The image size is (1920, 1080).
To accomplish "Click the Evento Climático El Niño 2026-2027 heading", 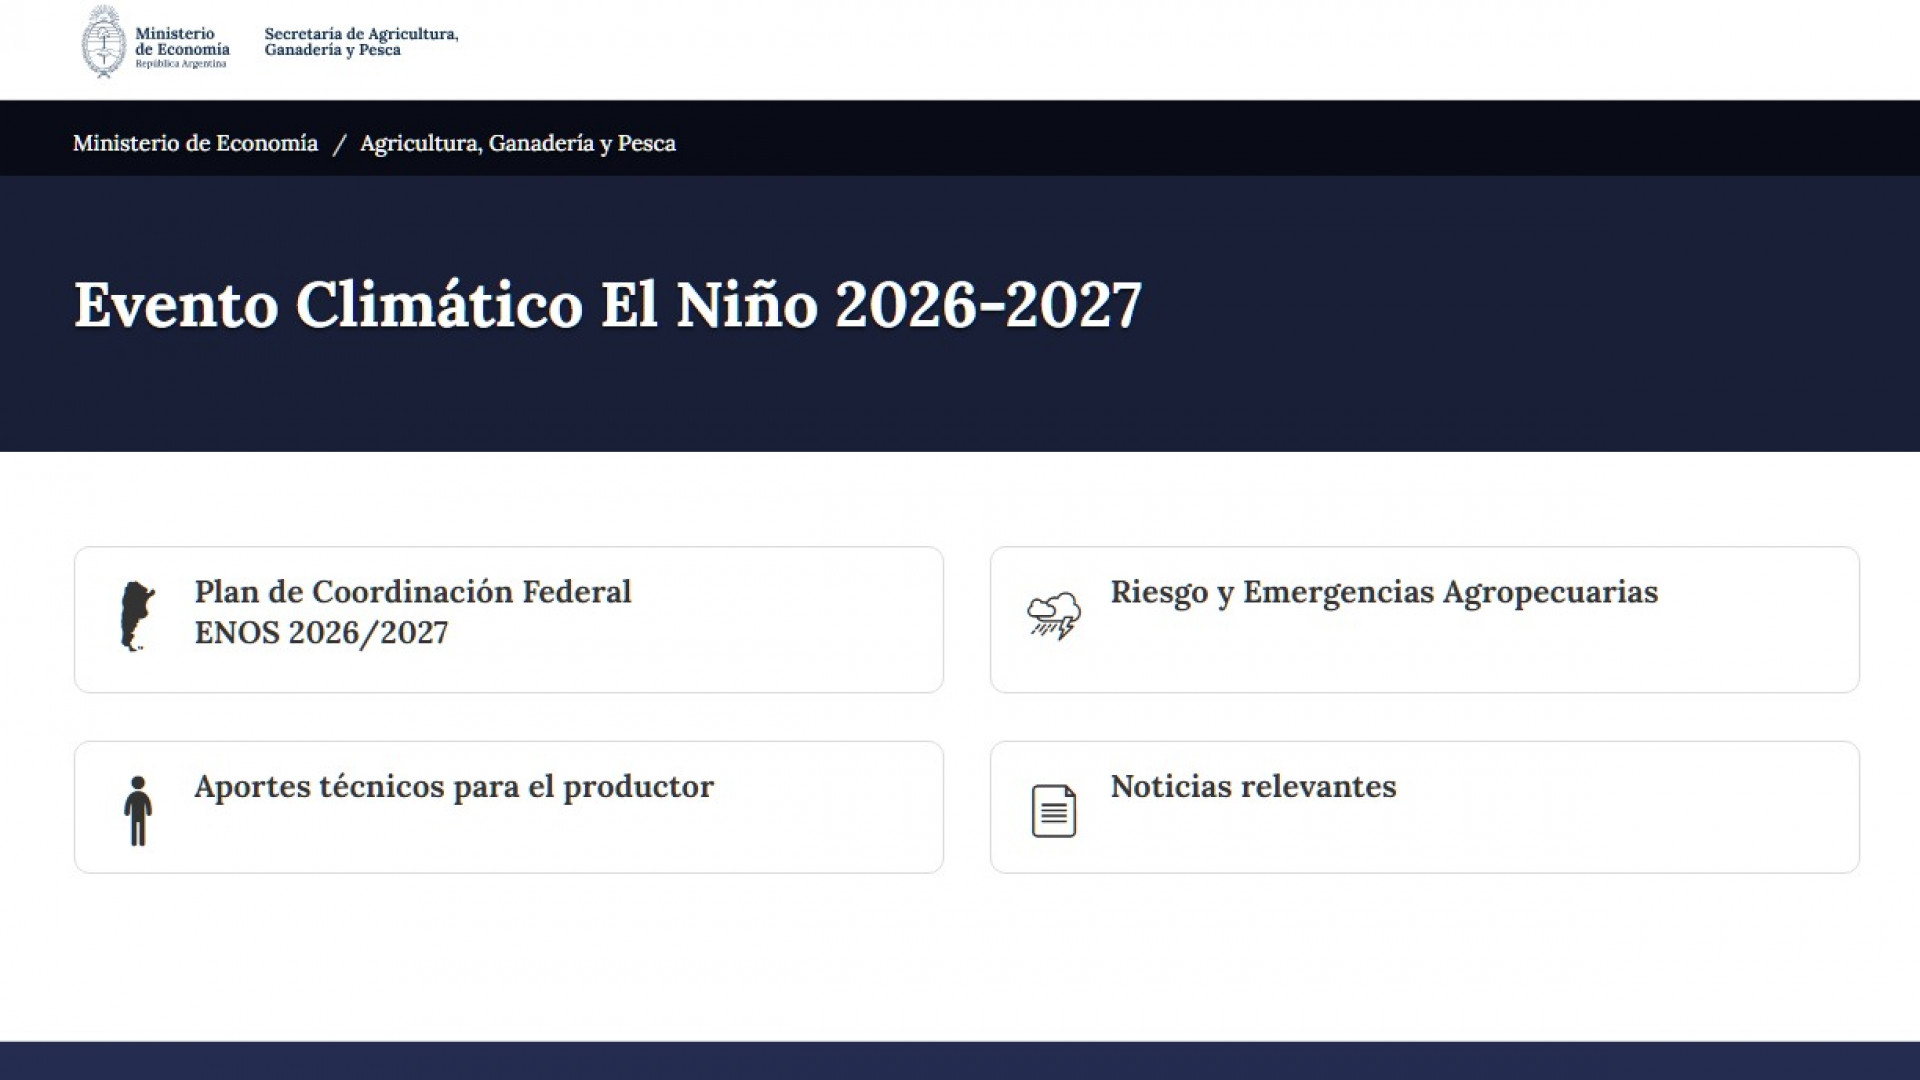I will (608, 305).
